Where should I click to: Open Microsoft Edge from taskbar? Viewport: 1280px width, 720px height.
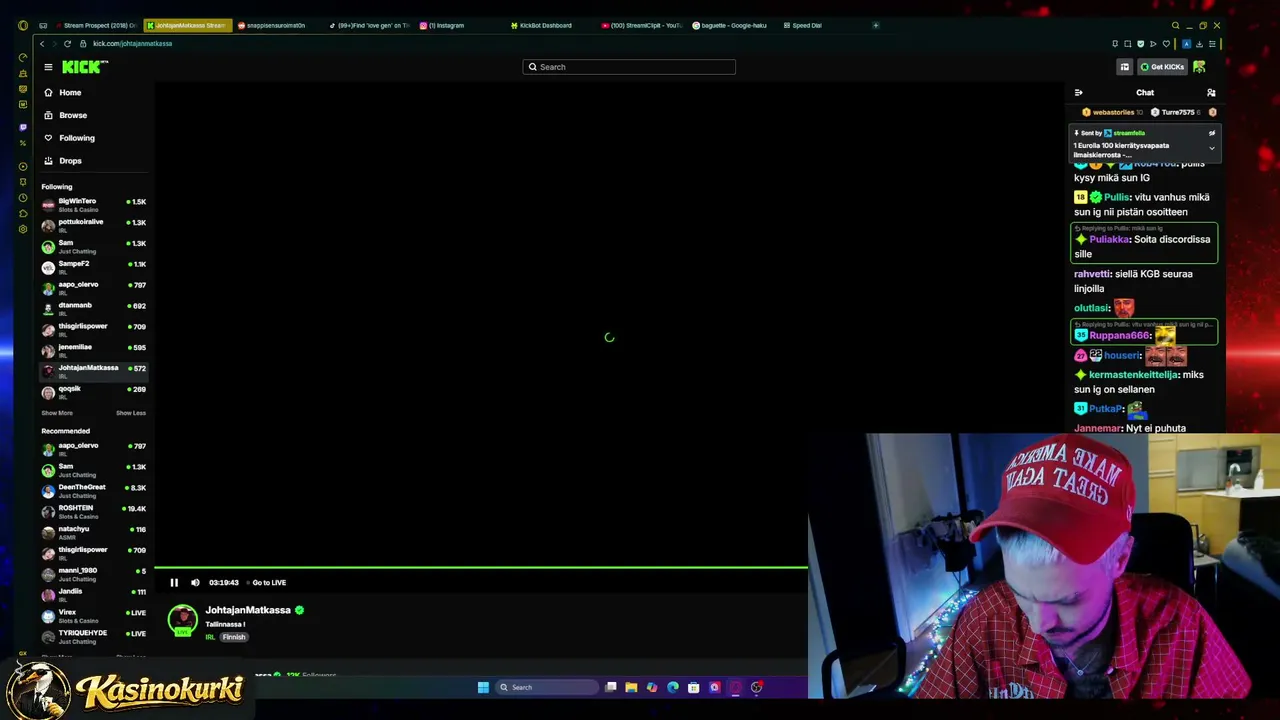tap(673, 687)
